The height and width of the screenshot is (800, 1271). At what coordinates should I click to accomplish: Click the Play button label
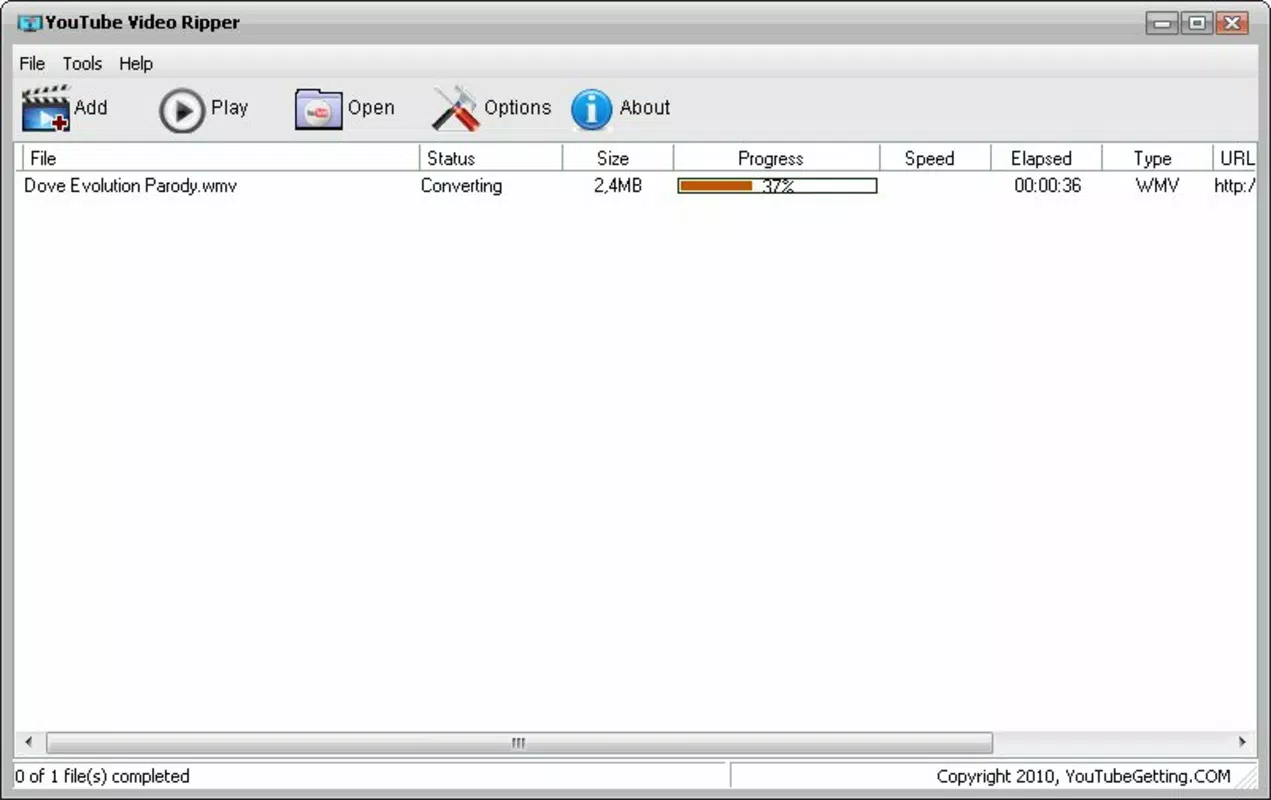click(229, 107)
